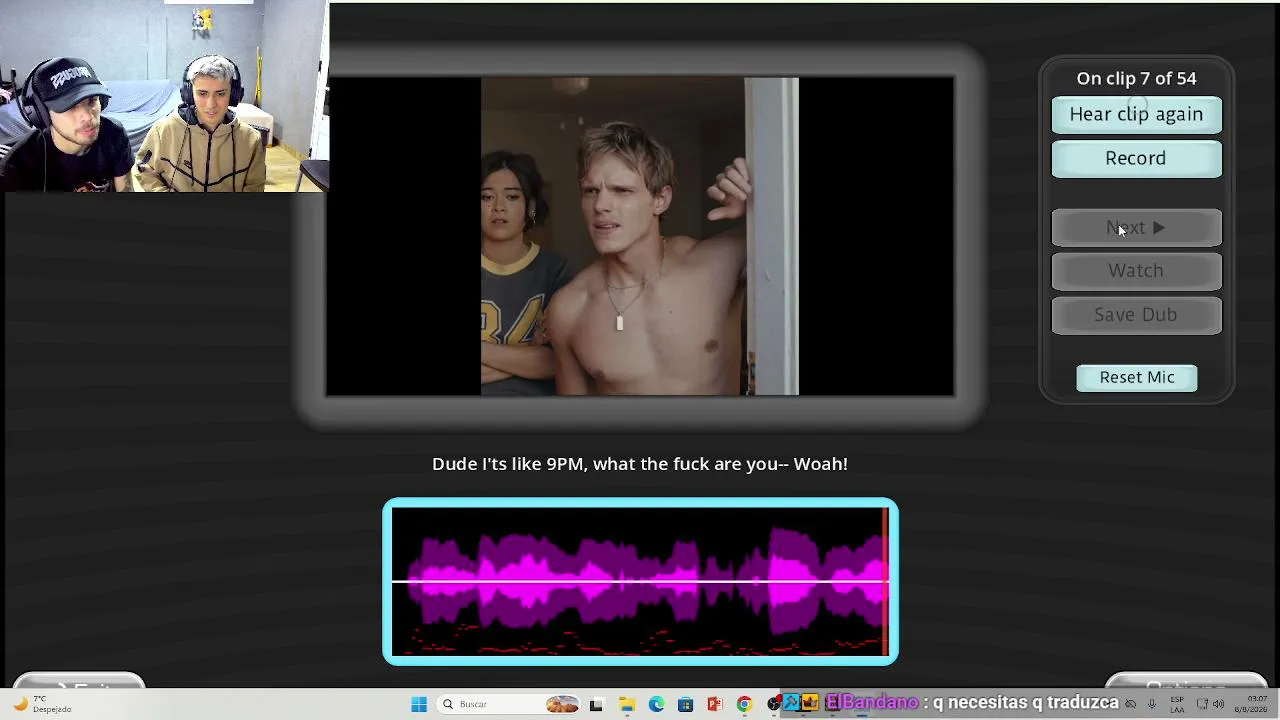Open OBS Studio from the taskbar
Screen dimensions: 1280x720
773,704
